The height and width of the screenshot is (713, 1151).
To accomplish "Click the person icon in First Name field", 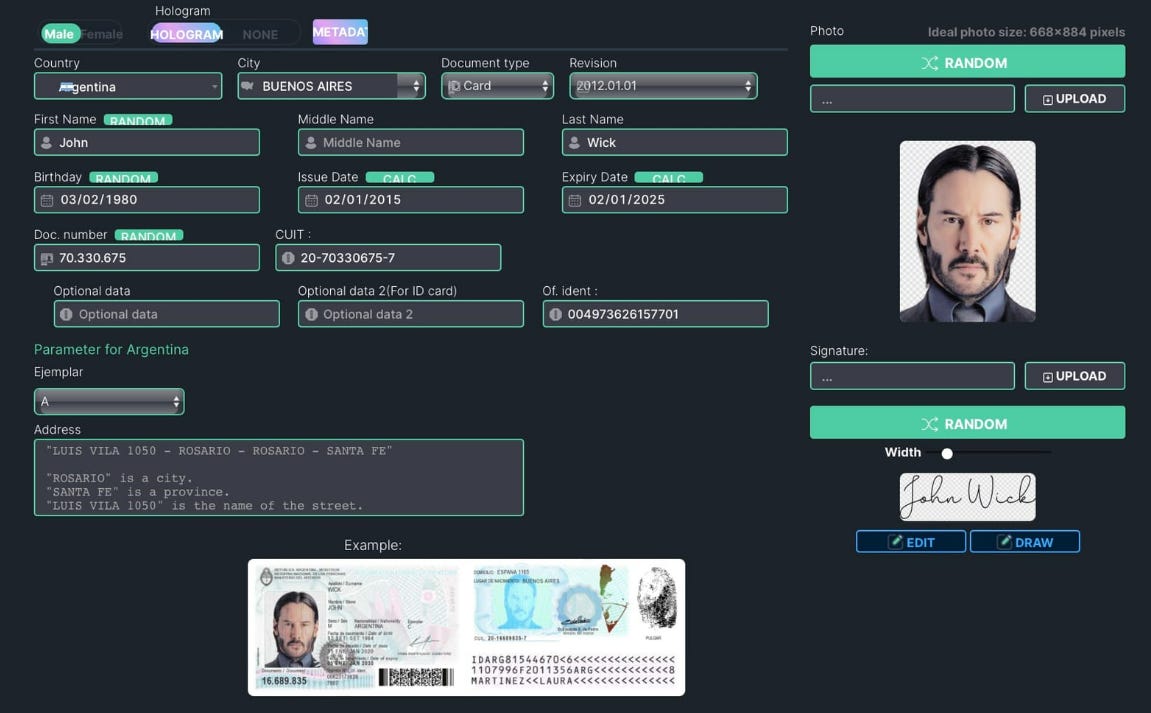I will [x=46, y=142].
